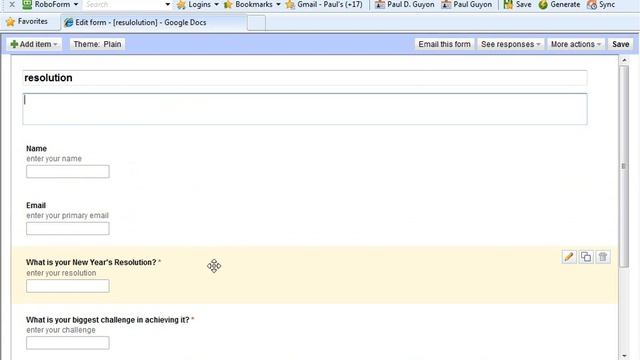Click the pencil edit icon on resolution question
Viewport: 640px width, 360px height.
(569, 257)
